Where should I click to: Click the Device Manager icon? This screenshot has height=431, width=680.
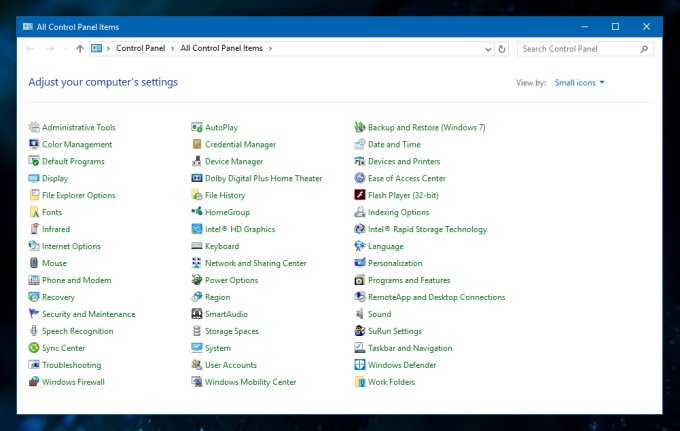tap(197, 161)
